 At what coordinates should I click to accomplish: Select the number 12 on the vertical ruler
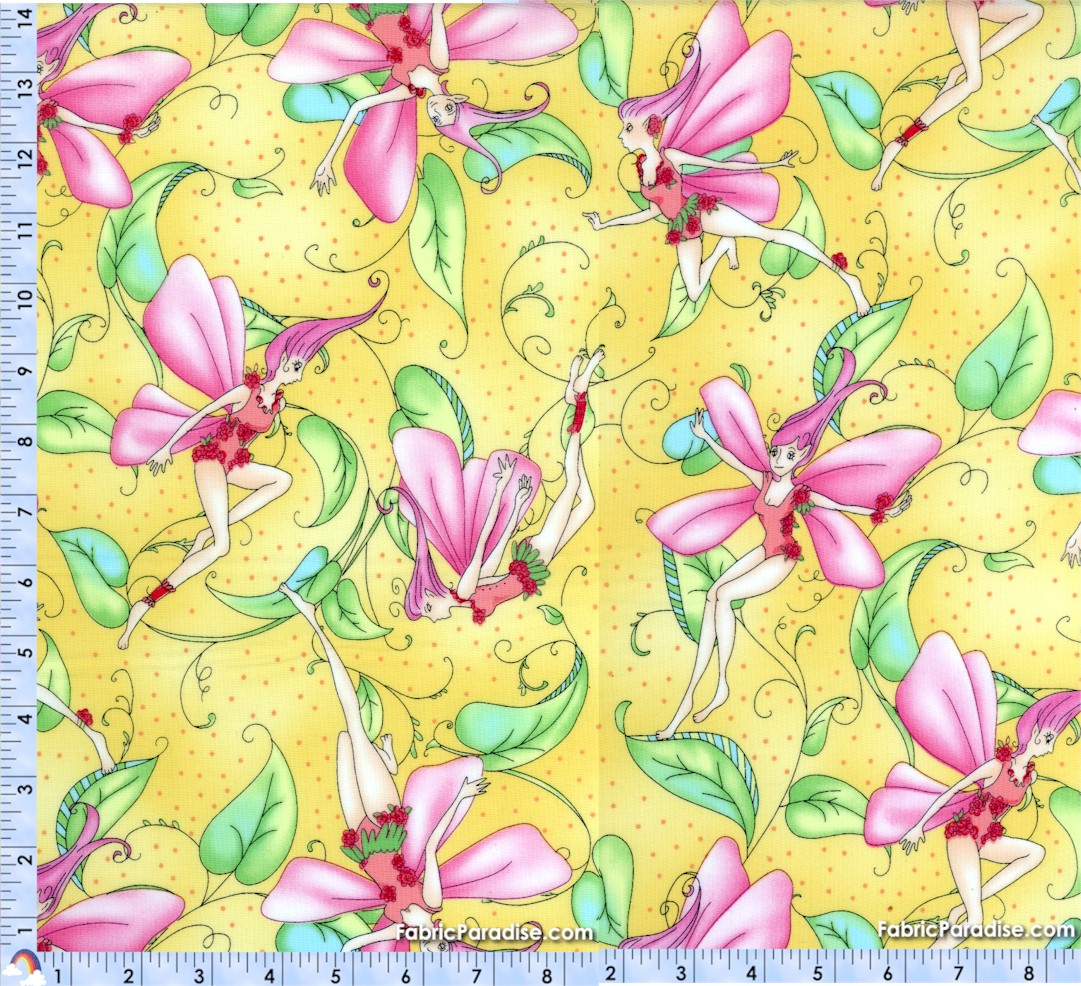(x=26, y=159)
